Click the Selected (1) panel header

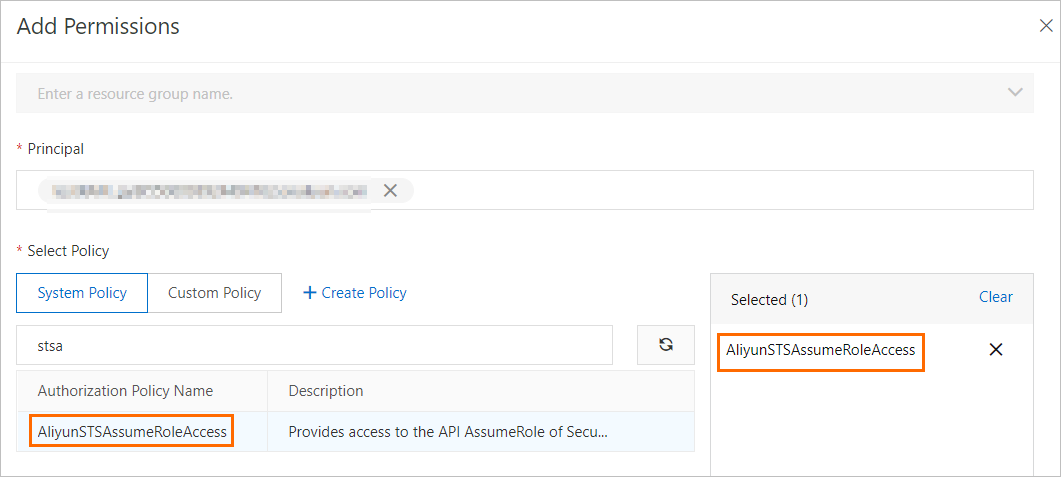[769, 299]
